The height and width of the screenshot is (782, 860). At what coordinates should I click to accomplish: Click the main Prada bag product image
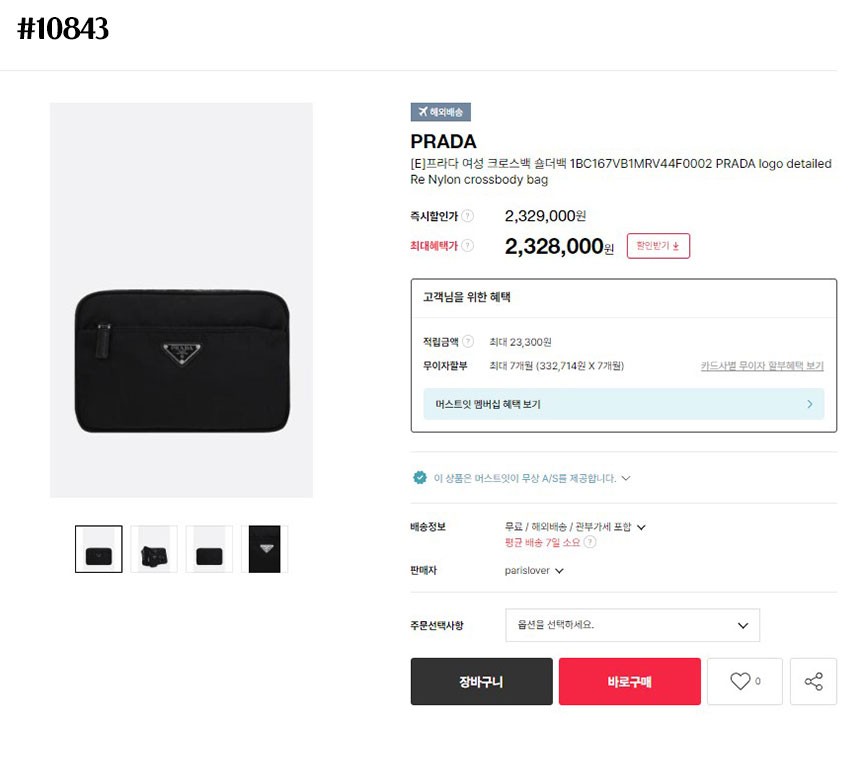[x=181, y=360]
